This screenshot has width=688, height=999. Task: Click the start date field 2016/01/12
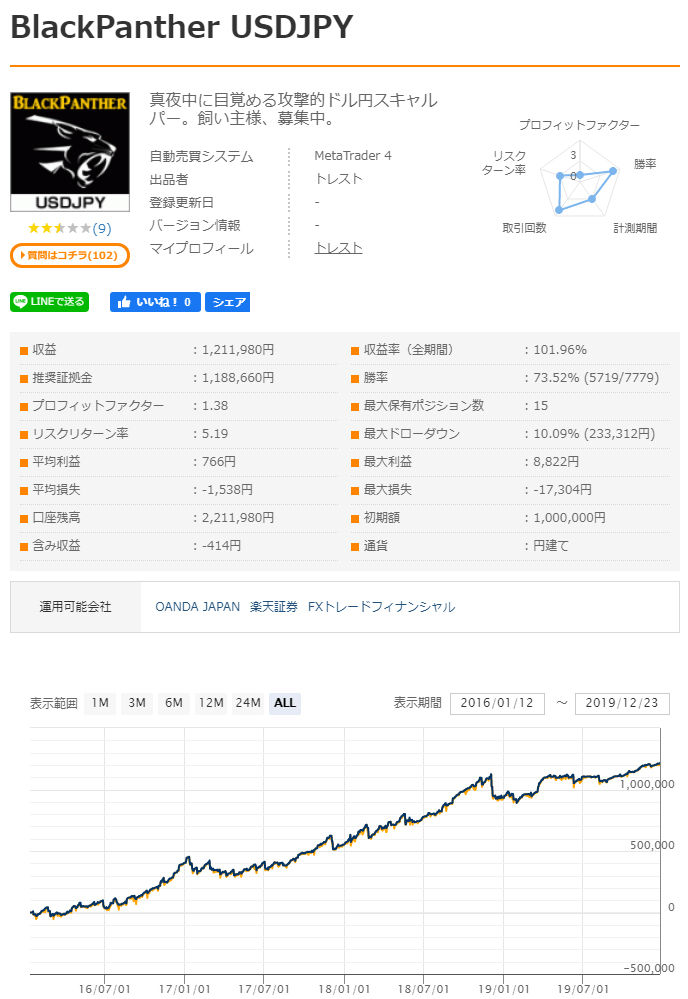click(x=497, y=703)
